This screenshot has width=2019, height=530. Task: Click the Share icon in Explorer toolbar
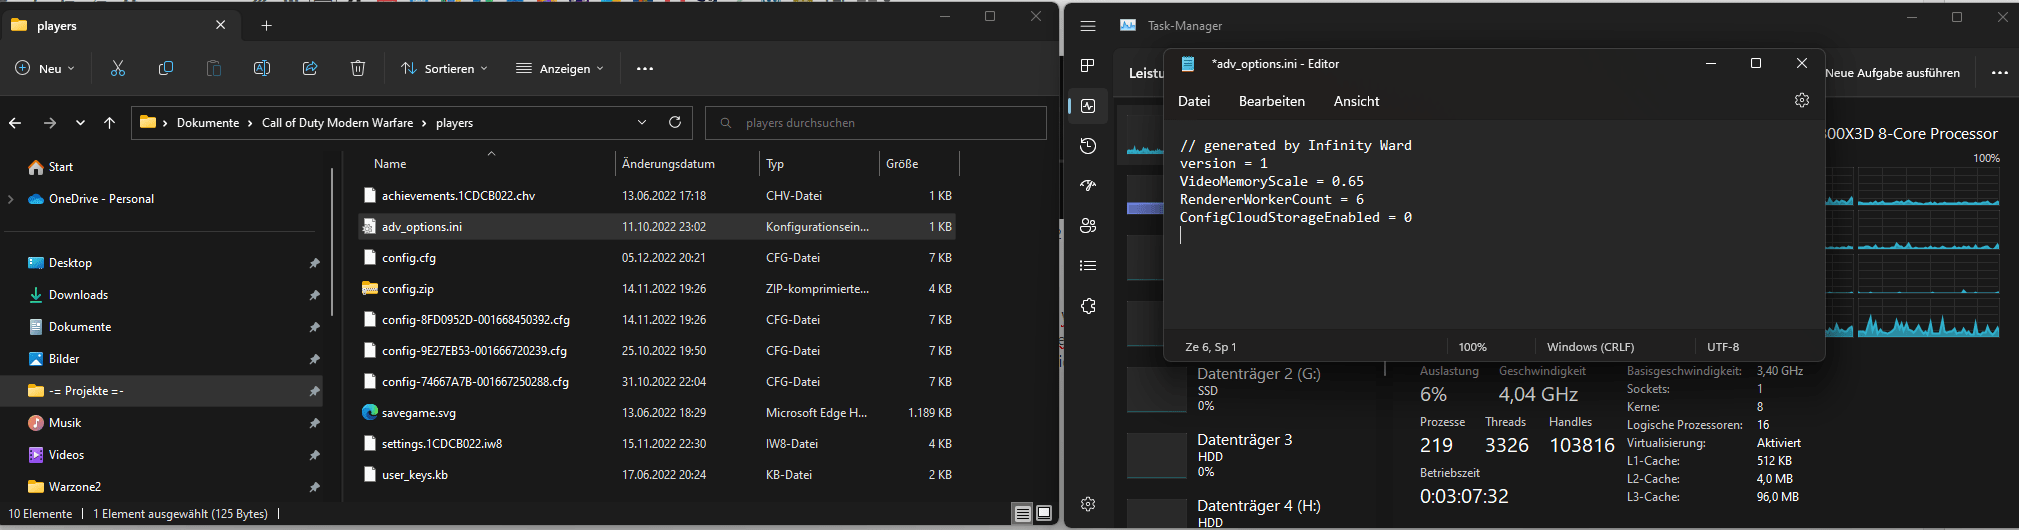pos(310,68)
